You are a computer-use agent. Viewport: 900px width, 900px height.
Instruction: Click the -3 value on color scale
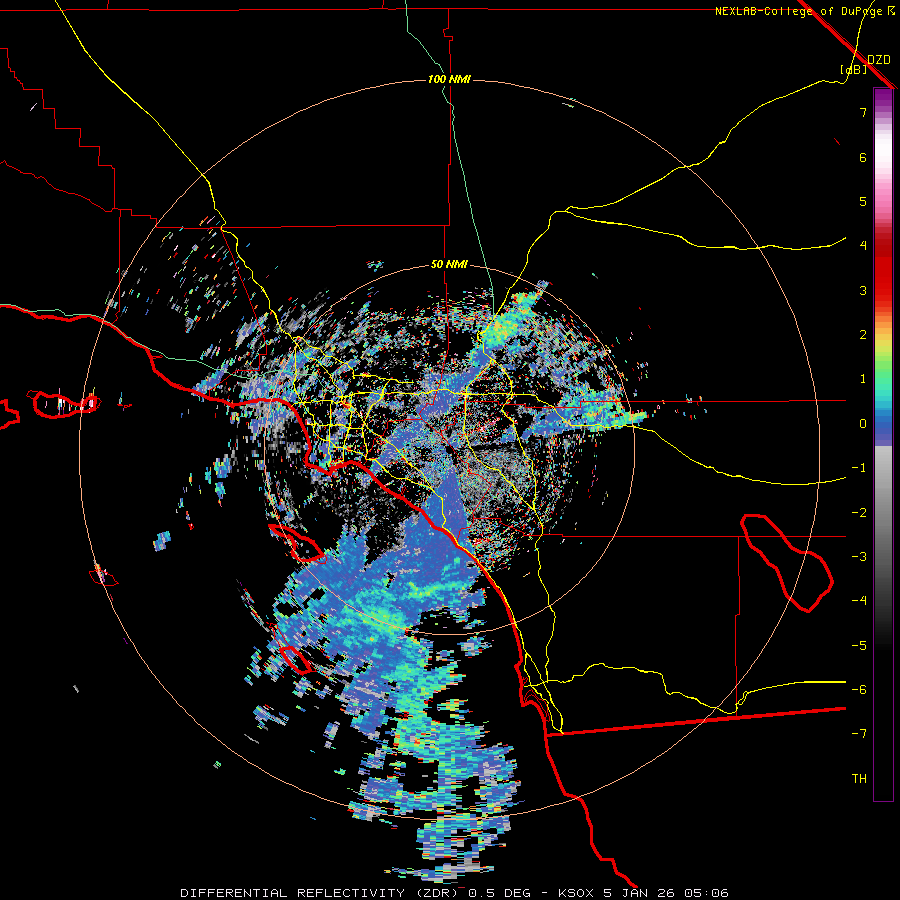pos(859,557)
